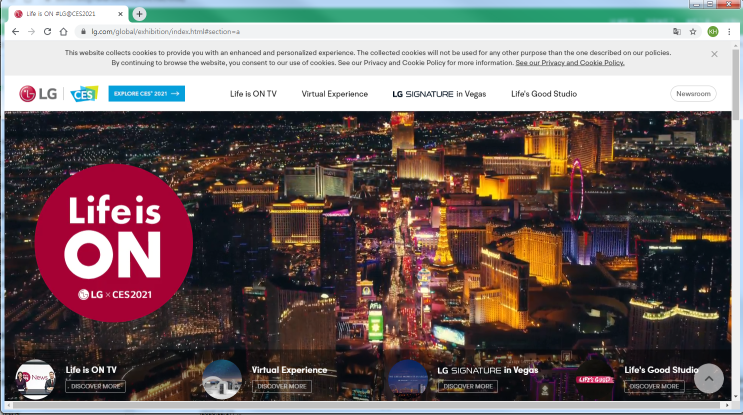Go back with the browser back arrow
The width and height of the screenshot is (743, 415).
point(15,31)
